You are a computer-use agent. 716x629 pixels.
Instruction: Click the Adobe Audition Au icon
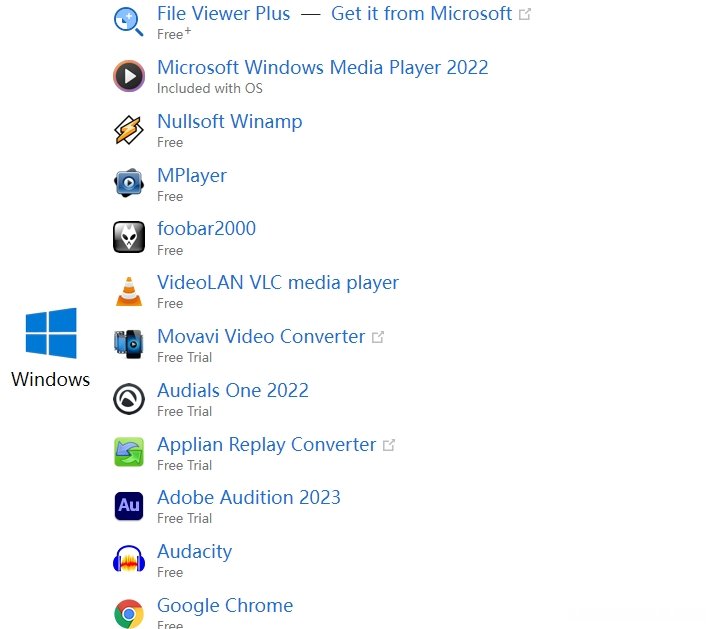(129, 506)
